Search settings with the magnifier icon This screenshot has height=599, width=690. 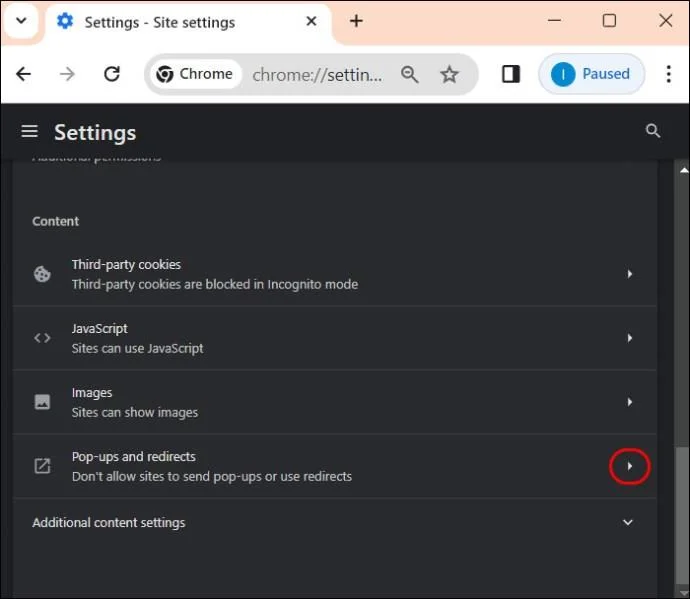pos(652,131)
